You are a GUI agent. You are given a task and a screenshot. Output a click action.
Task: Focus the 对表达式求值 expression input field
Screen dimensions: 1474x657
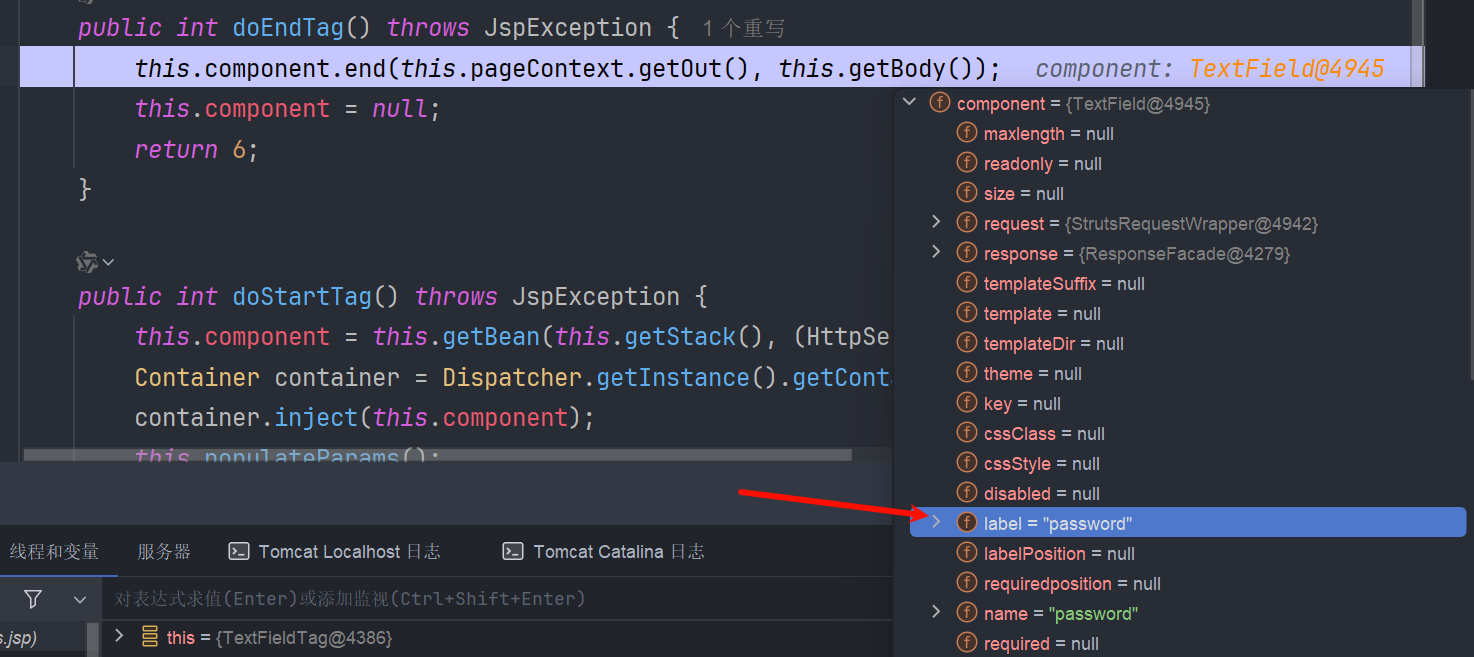click(495, 599)
